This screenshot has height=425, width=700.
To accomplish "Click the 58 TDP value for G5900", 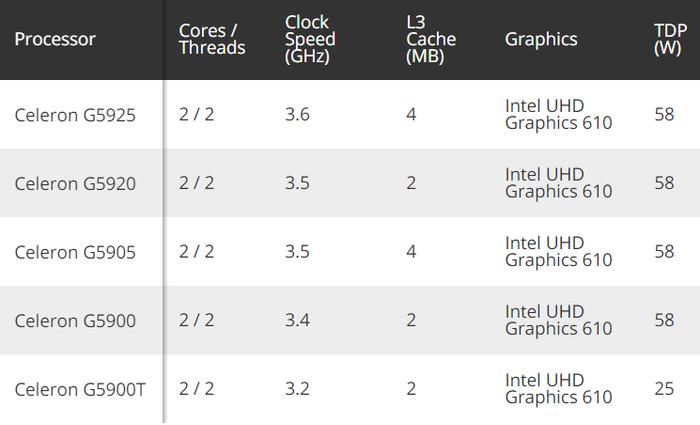I will click(x=664, y=320).
